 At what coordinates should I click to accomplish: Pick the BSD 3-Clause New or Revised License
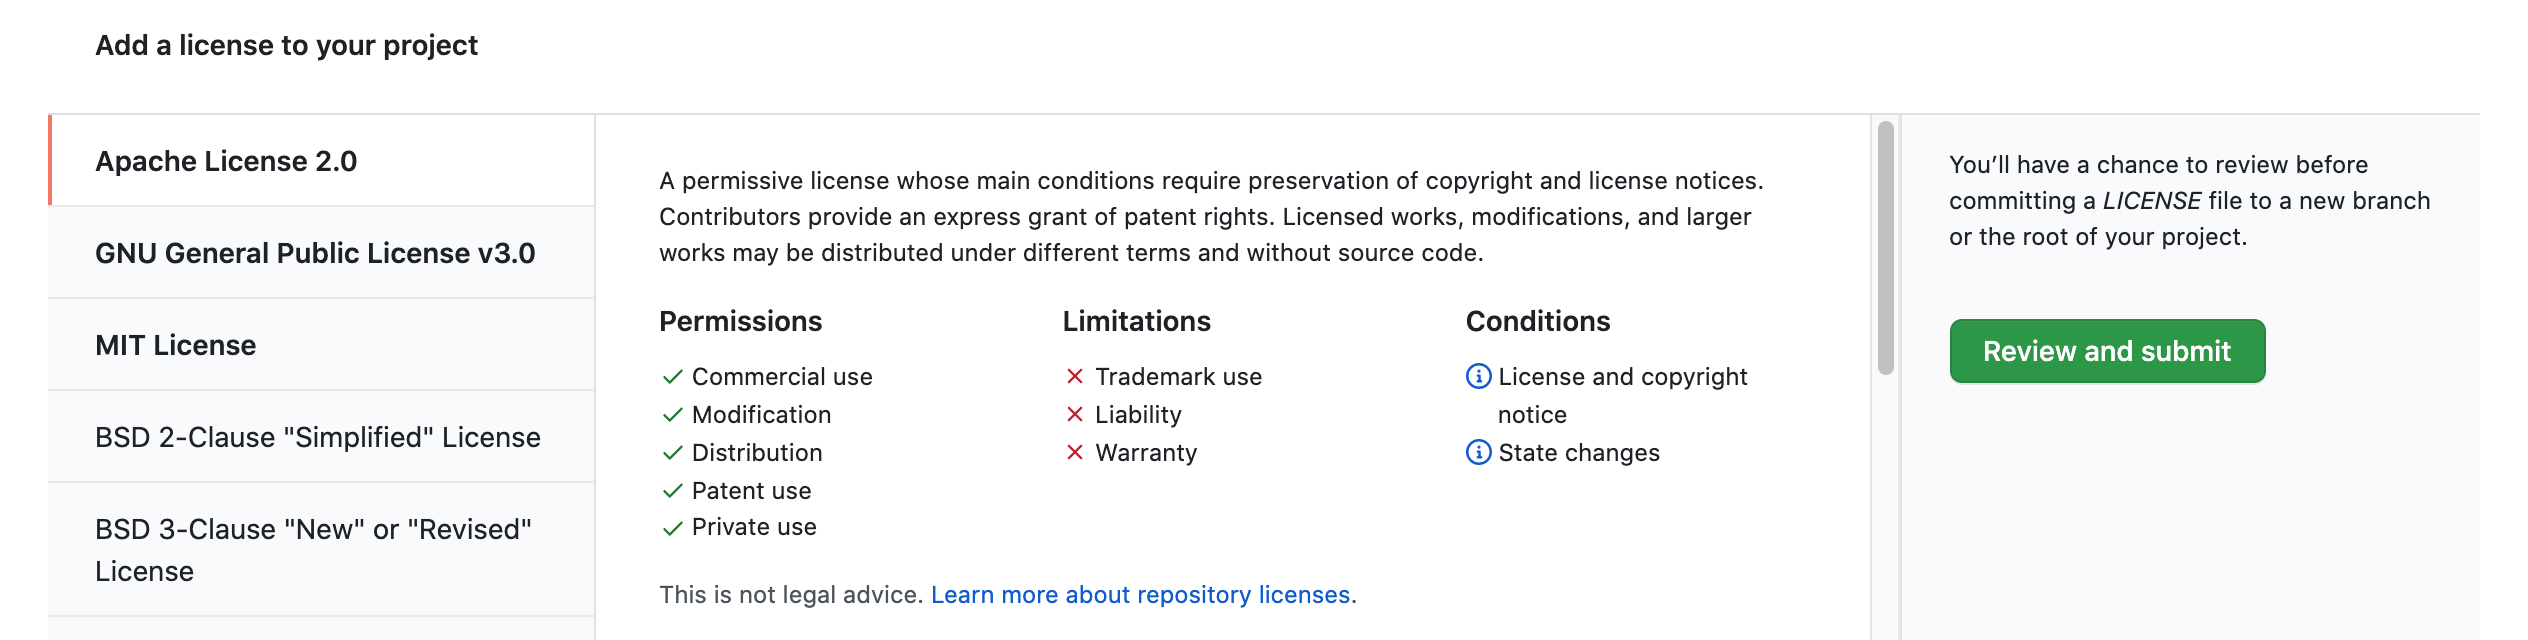[x=322, y=550]
